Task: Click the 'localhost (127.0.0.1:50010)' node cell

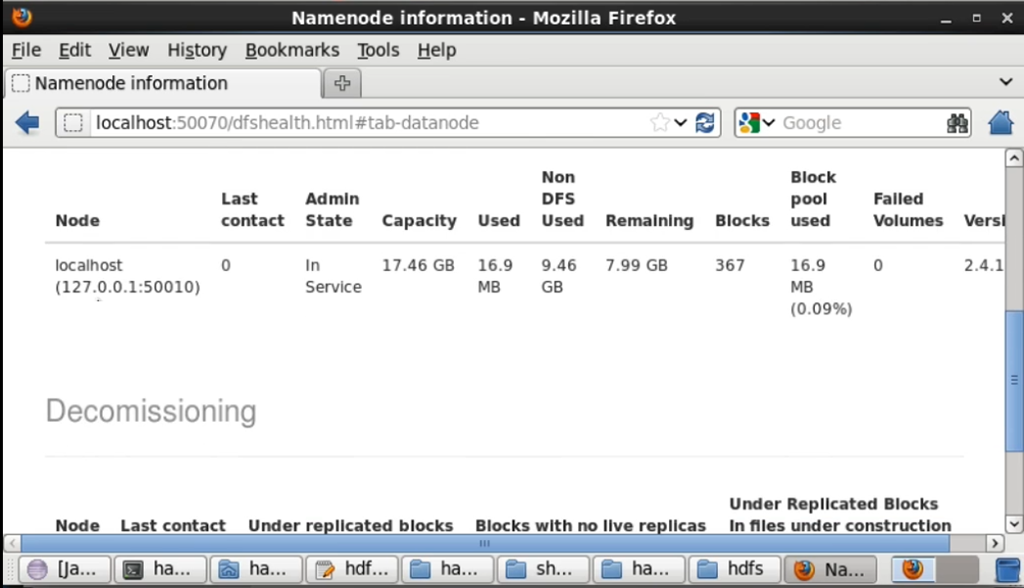Action: [127, 276]
